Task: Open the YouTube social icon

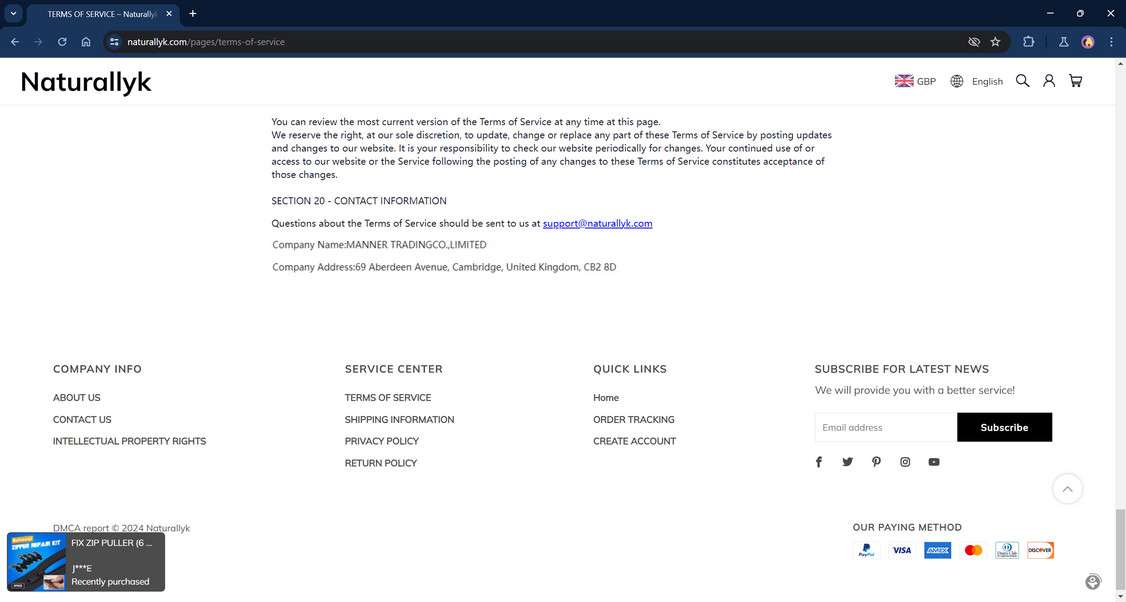Action: pos(934,462)
